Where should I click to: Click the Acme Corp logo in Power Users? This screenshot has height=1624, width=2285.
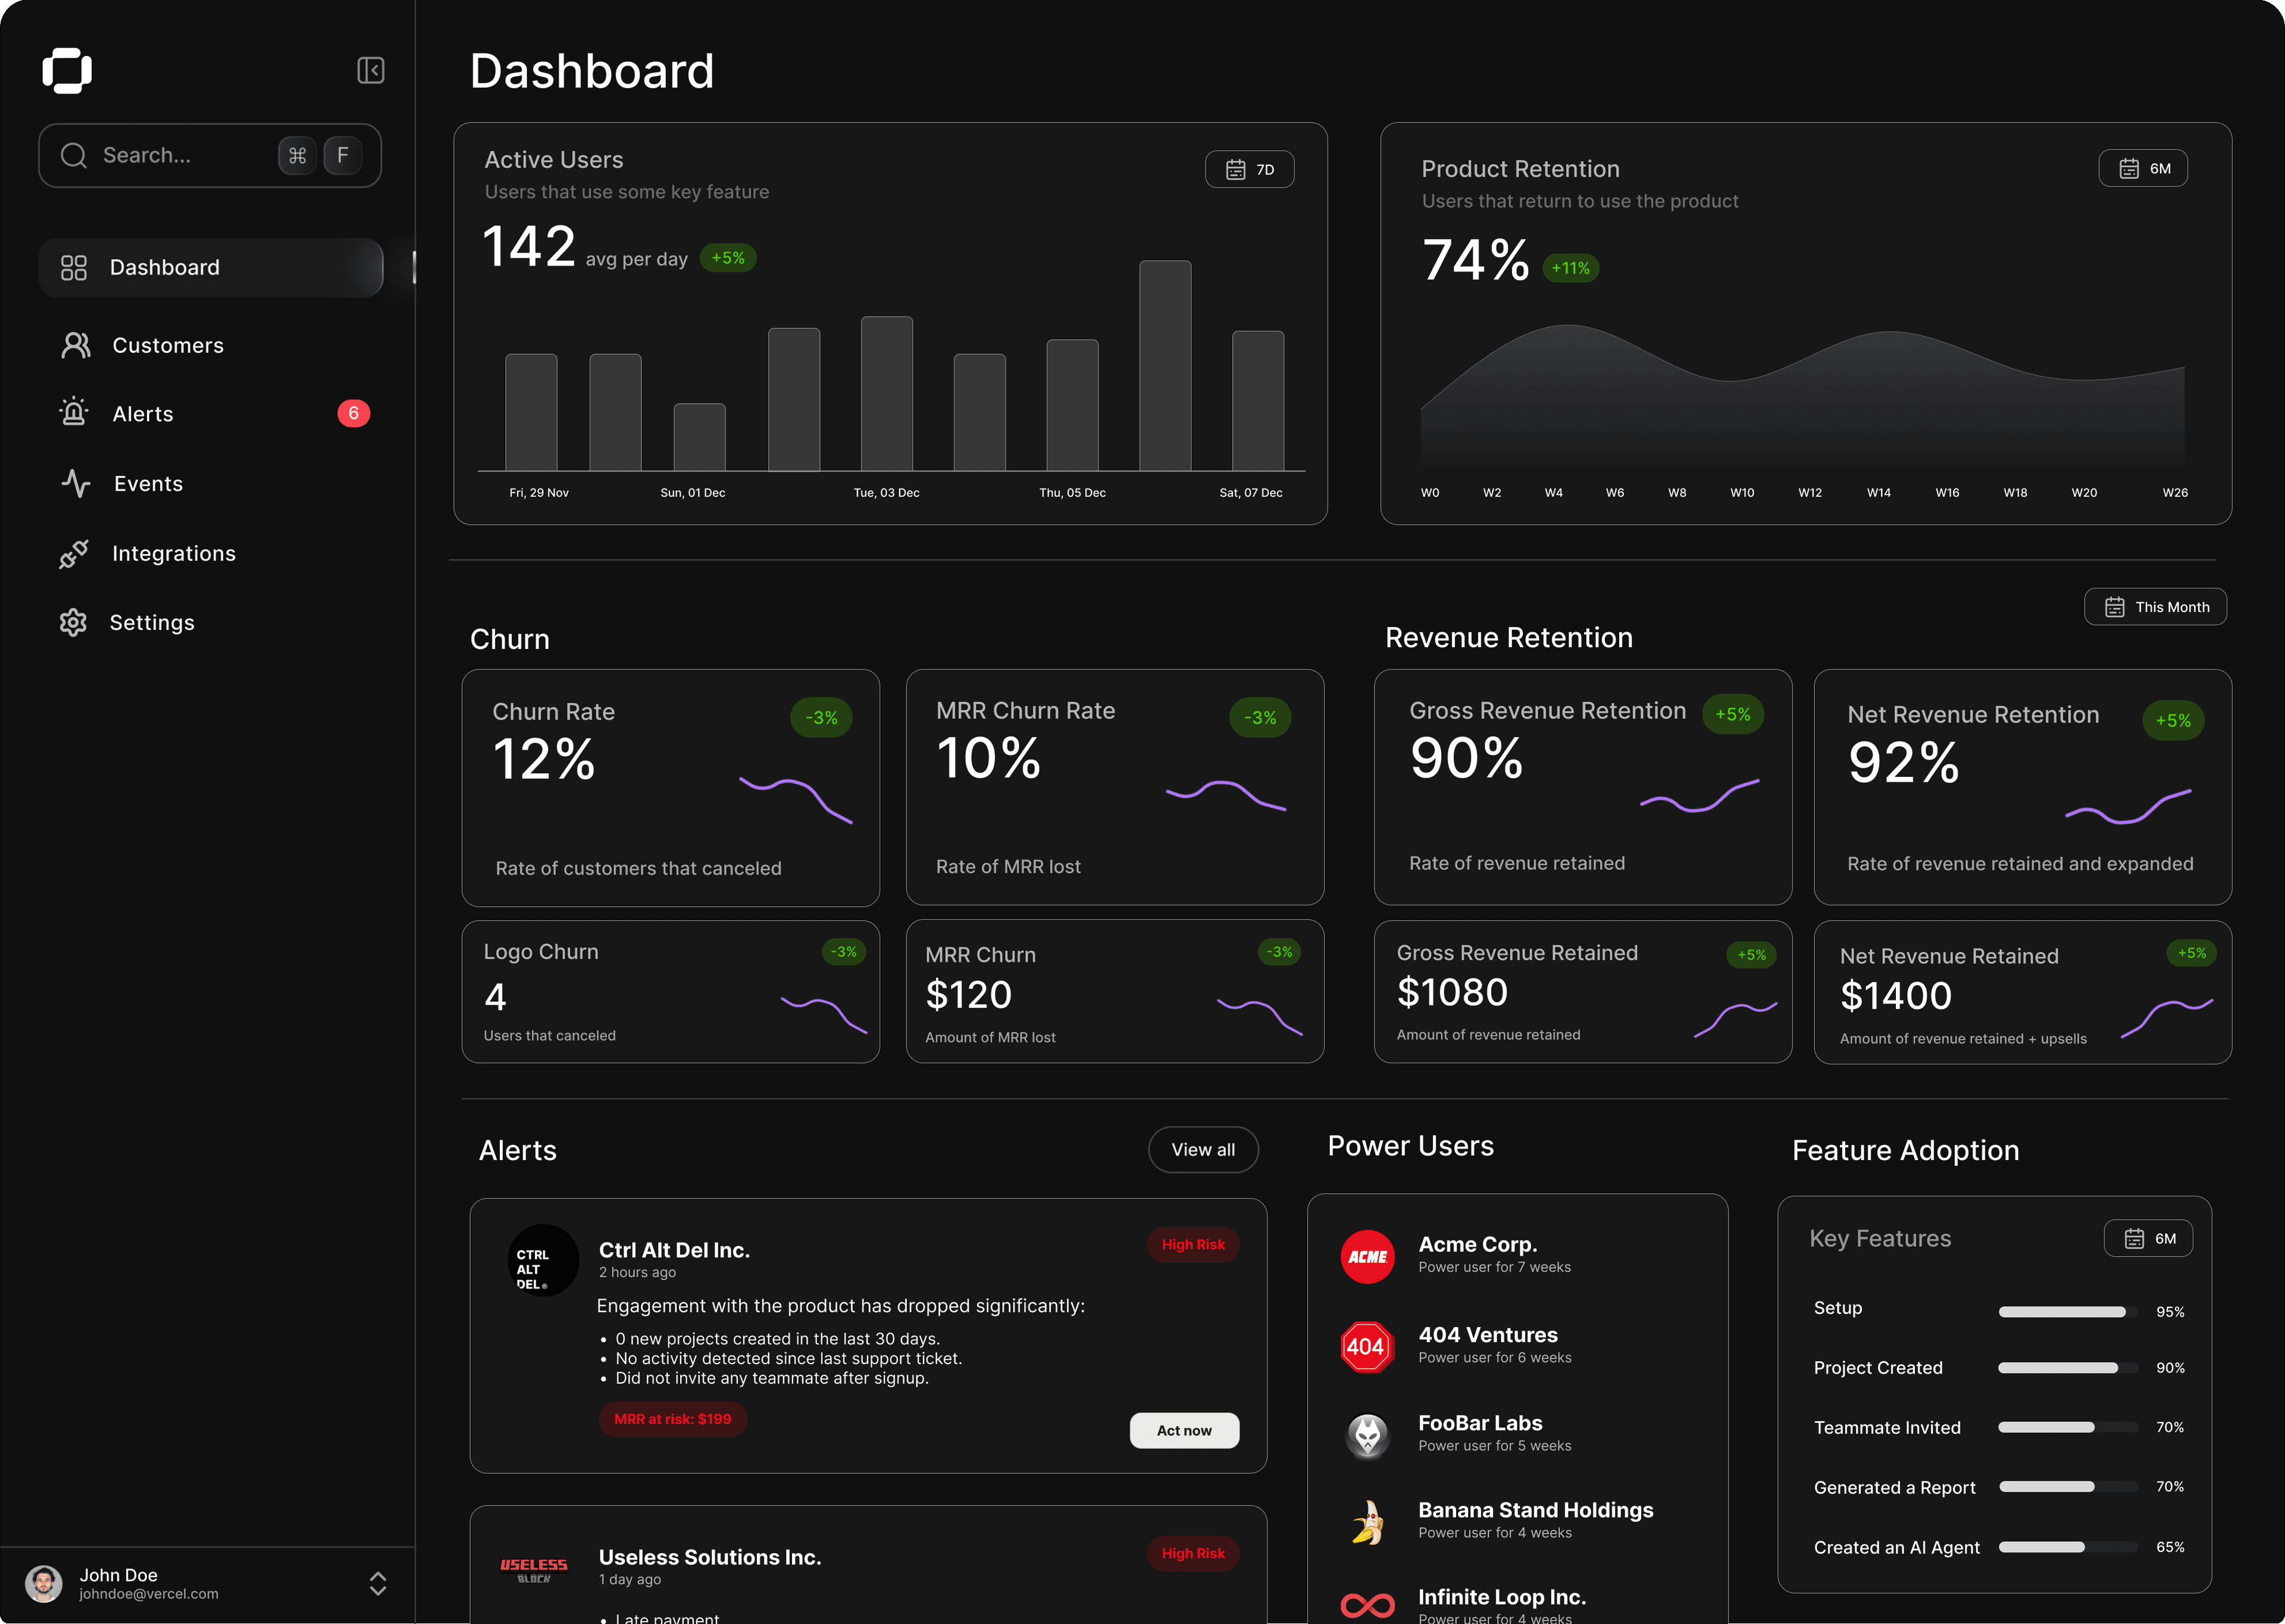click(1367, 1257)
